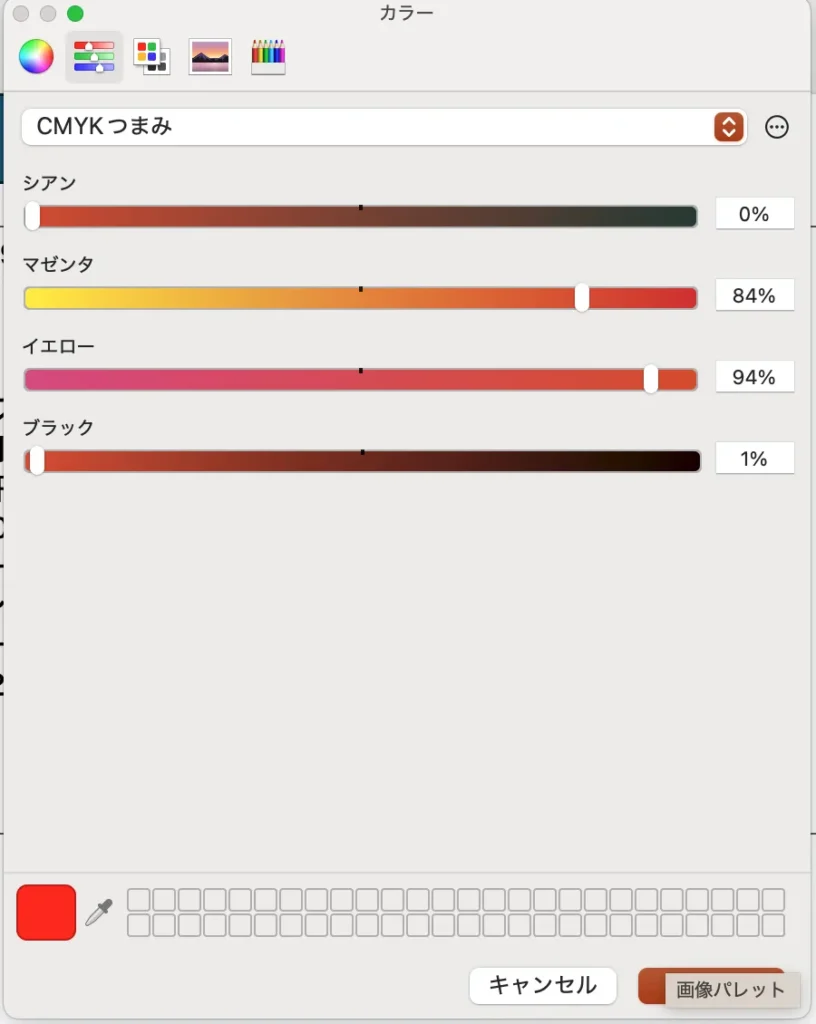816x1024 pixels.
Task: Switch to the pencils color picker
Action: click(x=268, y=56)
